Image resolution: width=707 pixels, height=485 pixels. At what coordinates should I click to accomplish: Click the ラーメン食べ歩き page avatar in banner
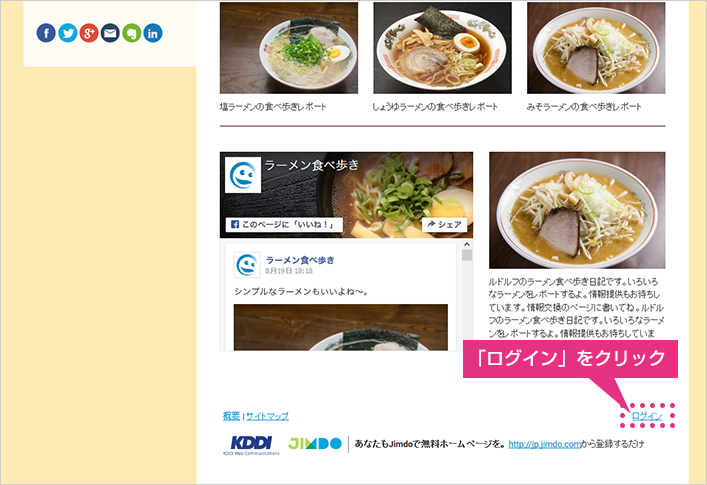pos(243,175)
